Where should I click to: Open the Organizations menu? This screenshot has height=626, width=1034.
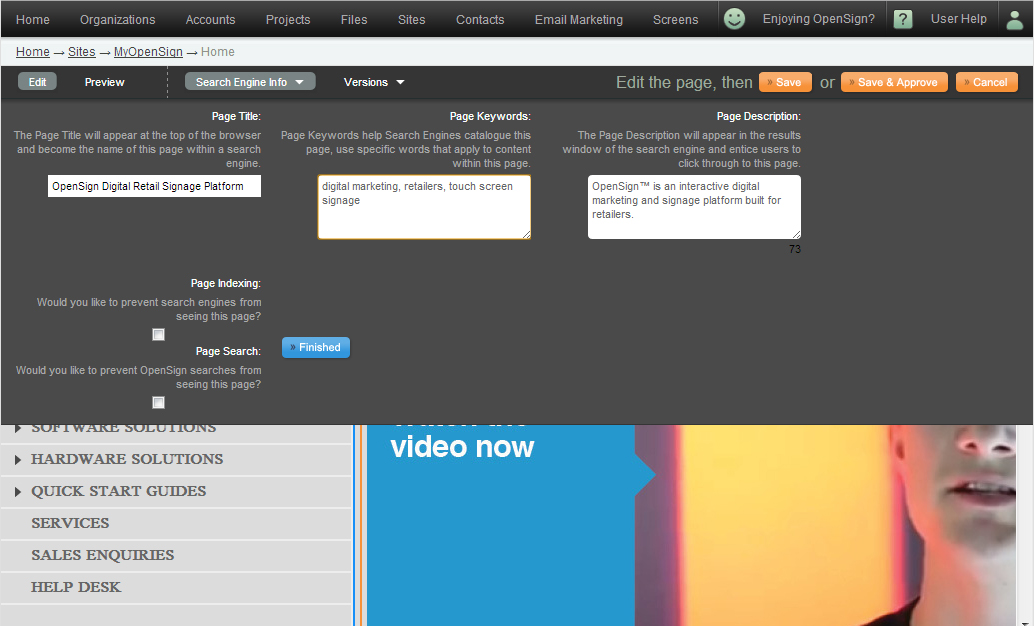coord(117,19)
